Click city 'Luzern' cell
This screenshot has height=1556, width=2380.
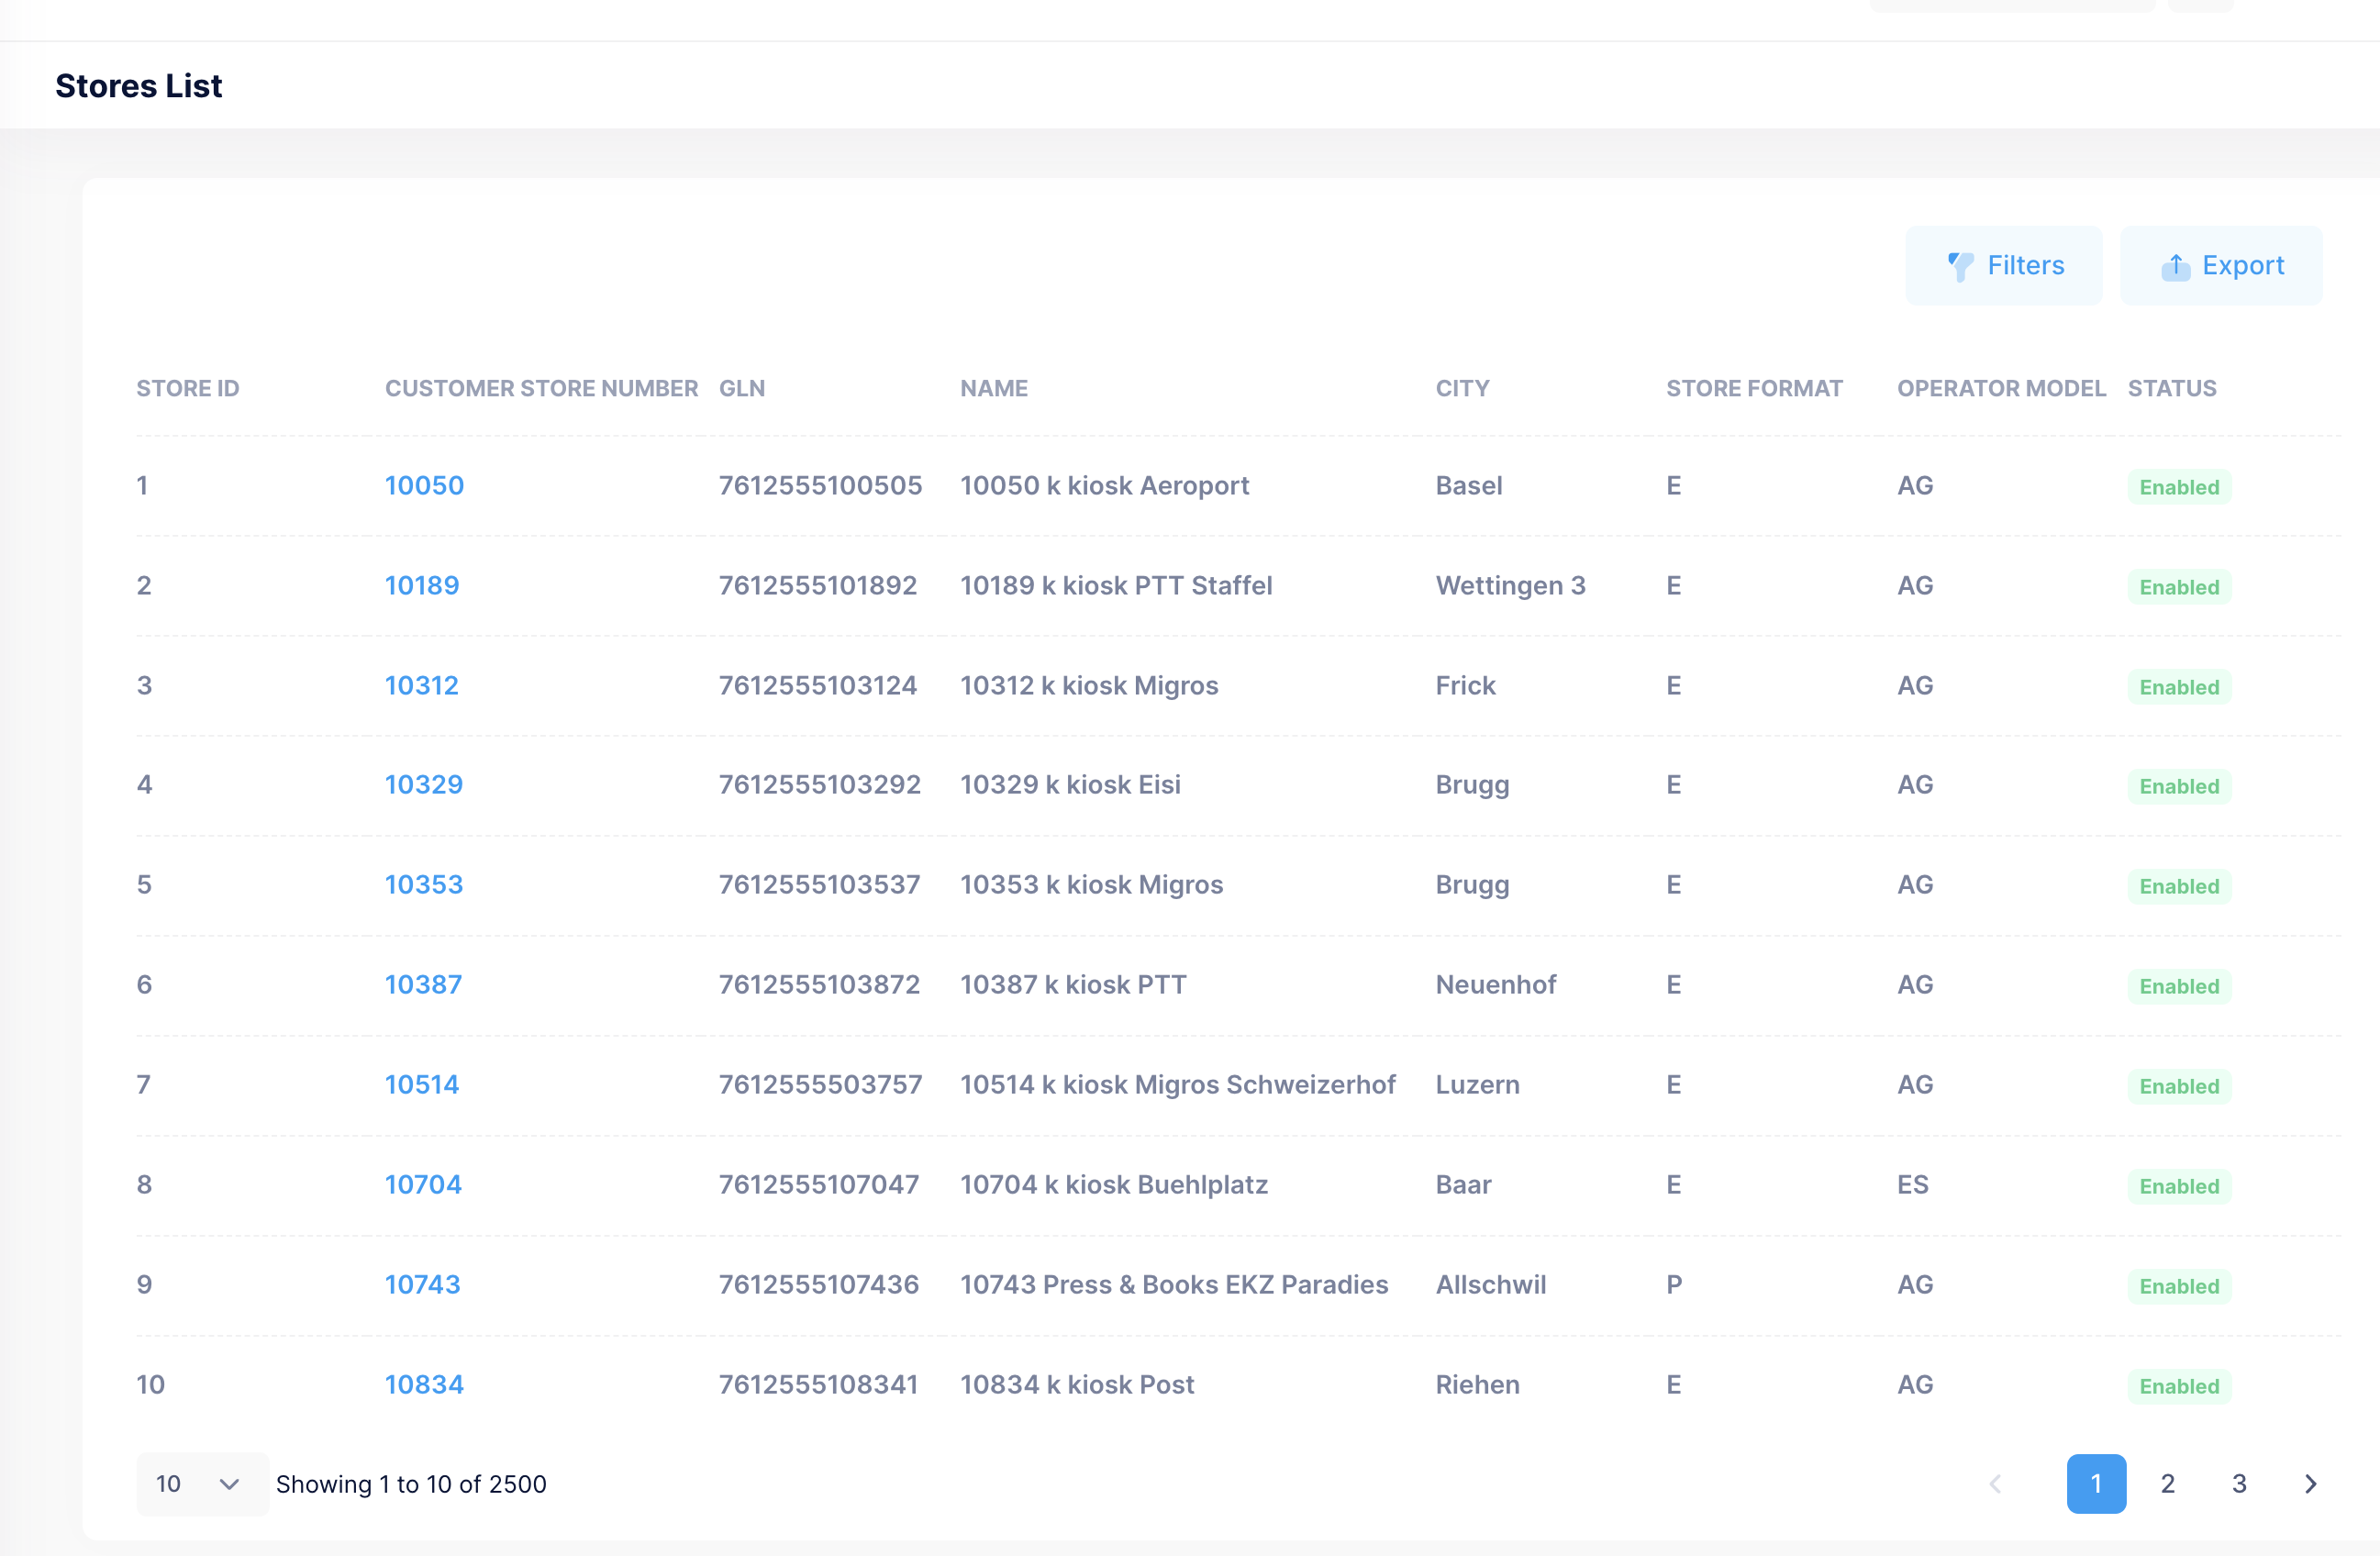point(1477,1085)
